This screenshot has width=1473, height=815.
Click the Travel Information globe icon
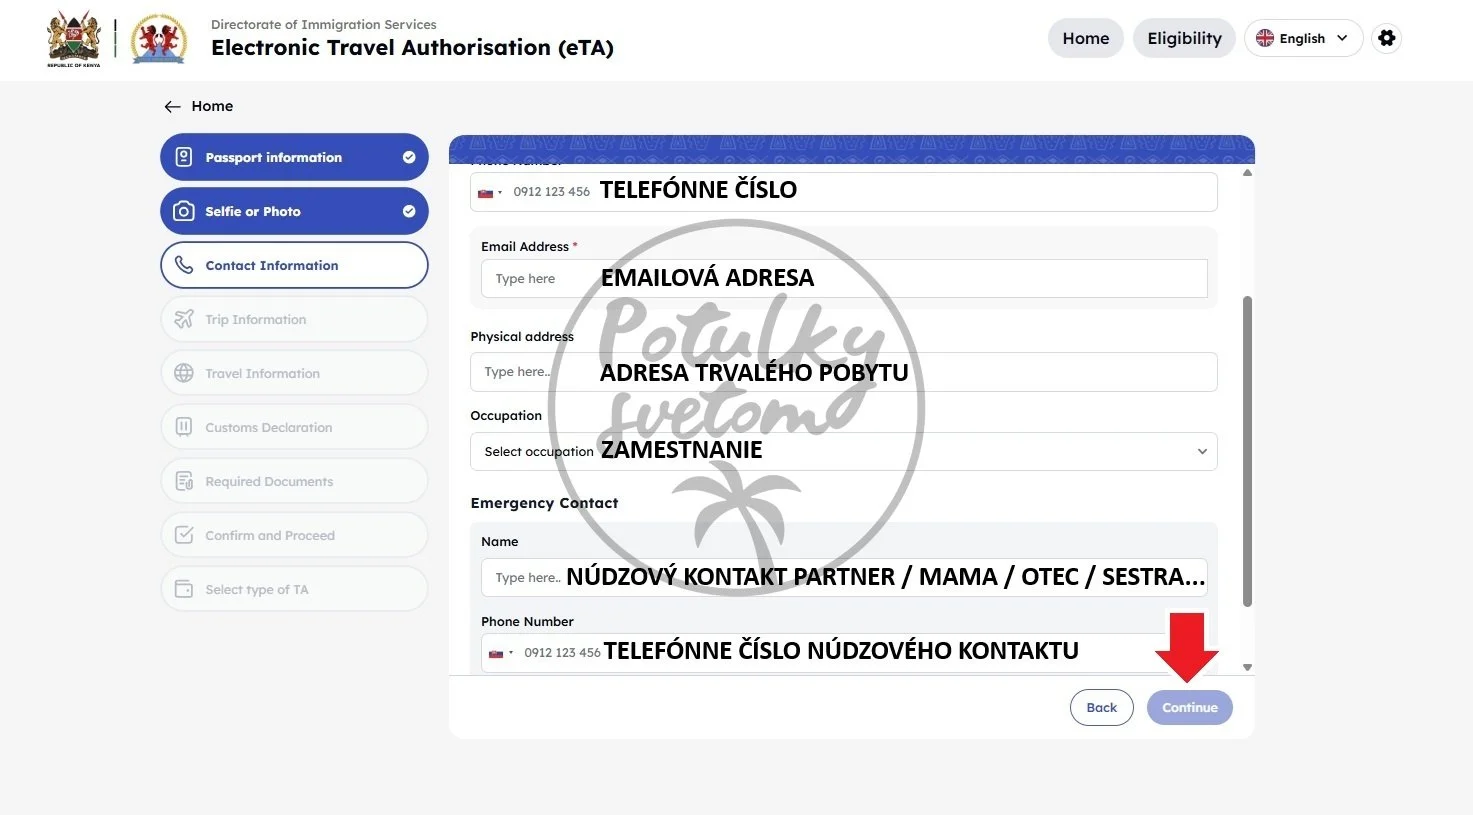pos(184,373)
